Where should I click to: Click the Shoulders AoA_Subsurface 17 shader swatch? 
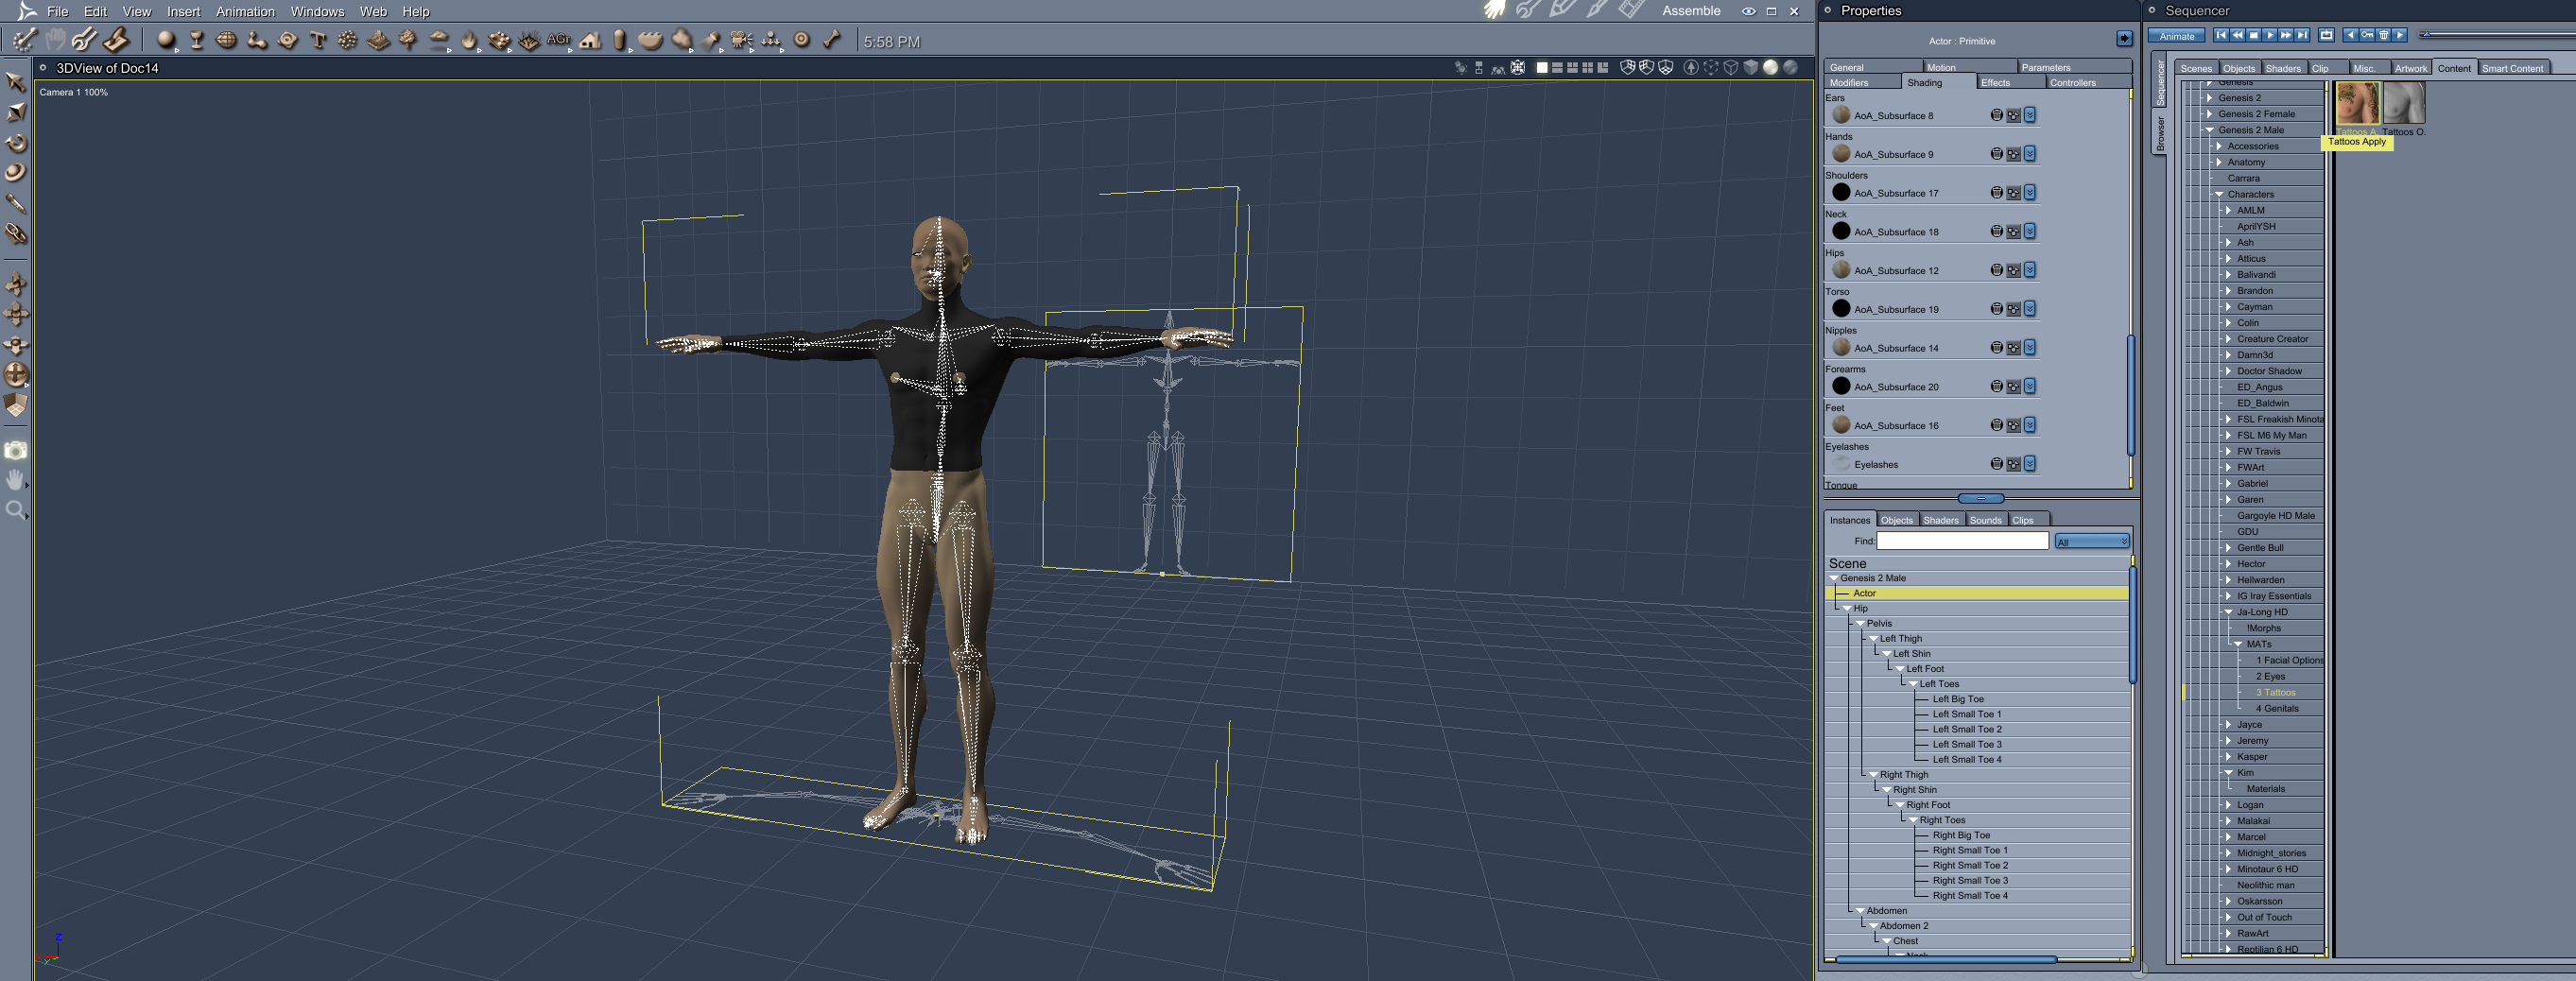point(1841,192)
